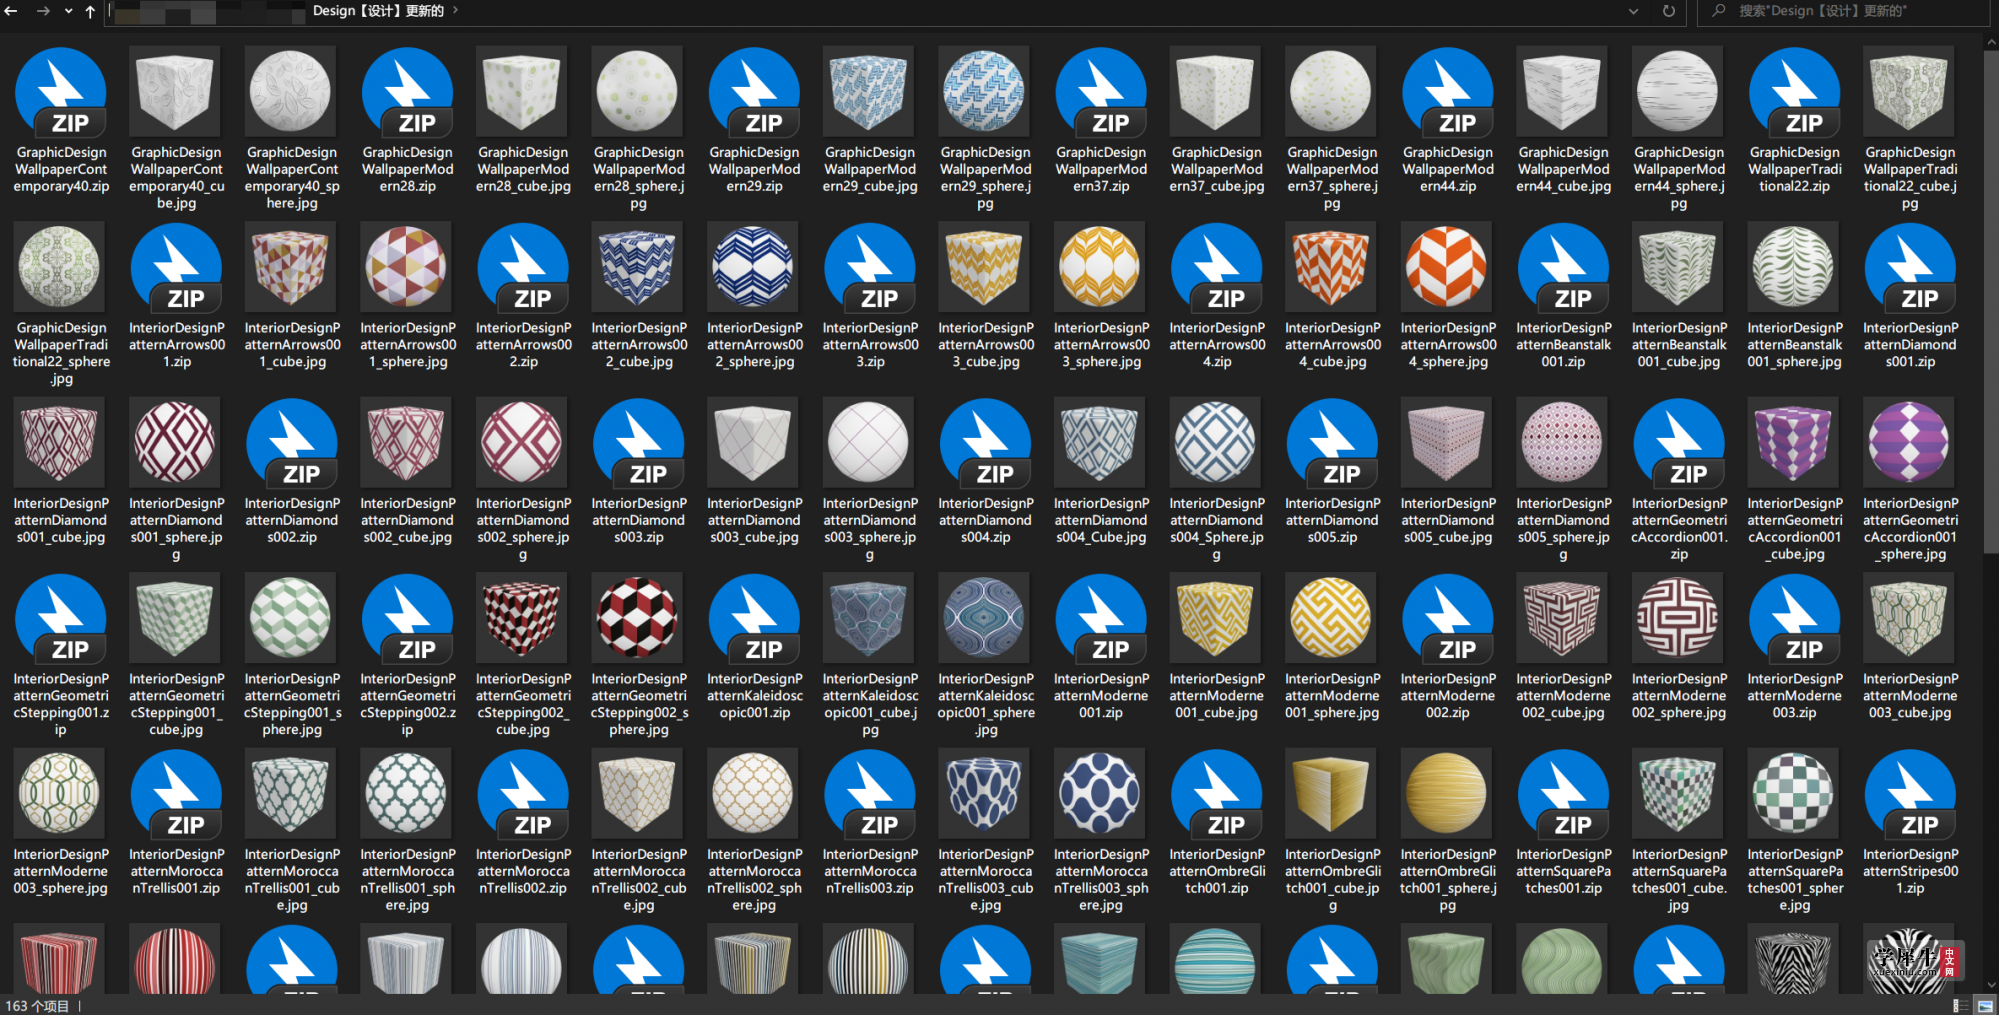Image resolution: width=1999 pixels, height=1015 pixels.
Task: Select InteriorDesignPatternArrows003.zip icon
Action: [x=870, y=267]
